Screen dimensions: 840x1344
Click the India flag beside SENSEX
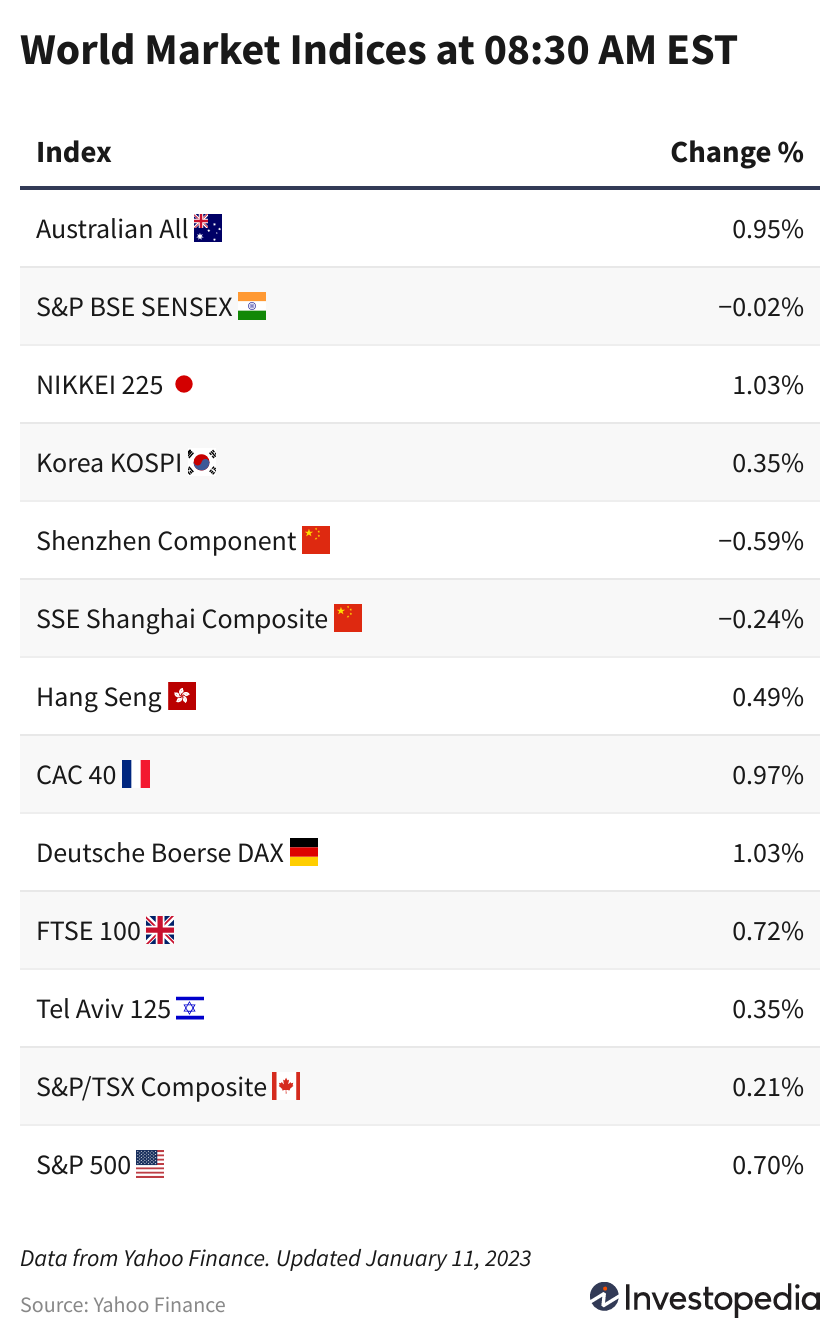pyautogui.click(x=252, y=306)
